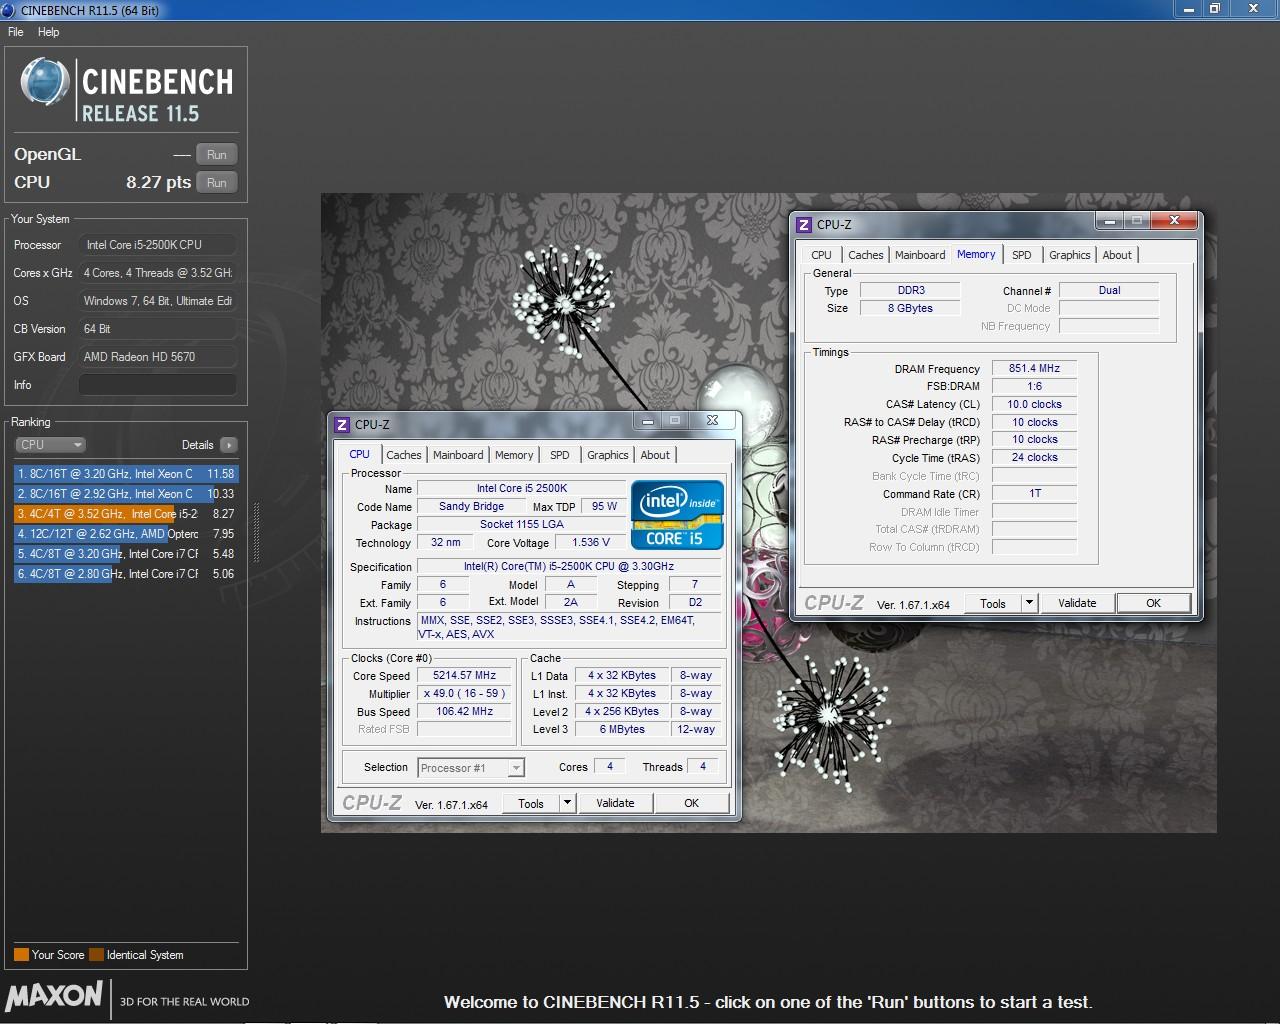
Task: Switch to Graphics tab in front CPU-Z window
Action: [608, 455]
